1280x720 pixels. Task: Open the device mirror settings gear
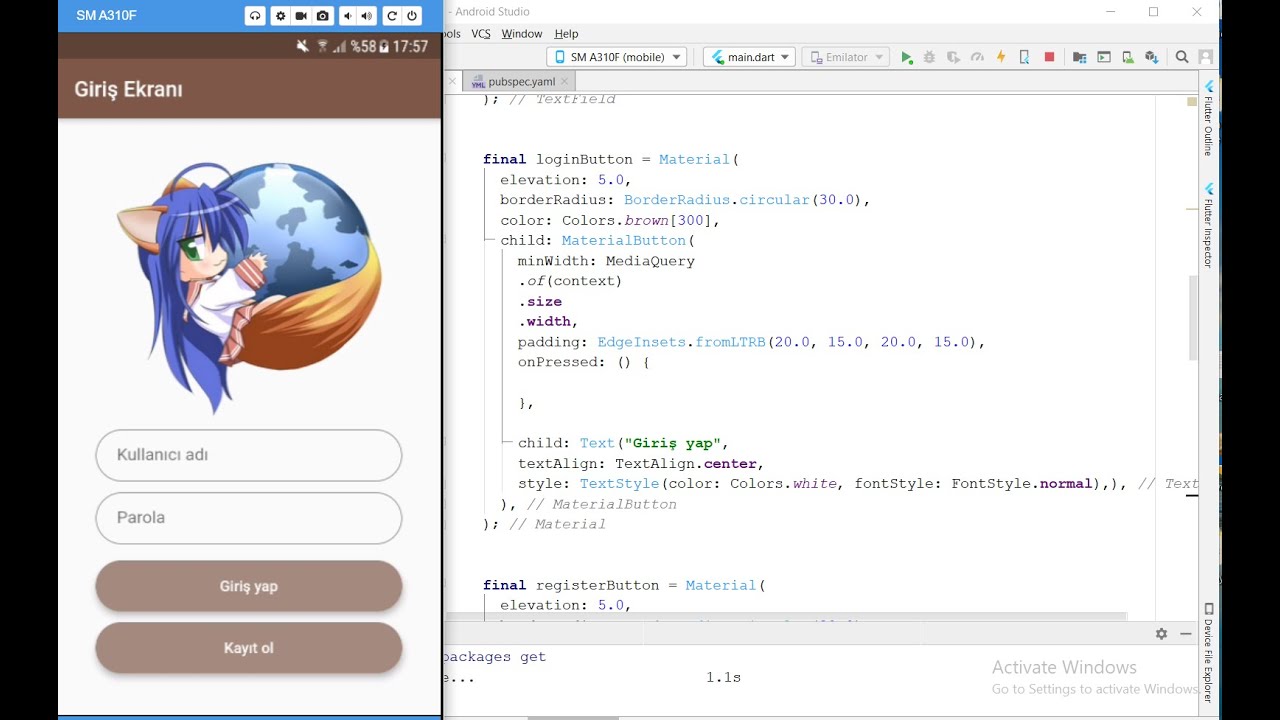[280, 16]
